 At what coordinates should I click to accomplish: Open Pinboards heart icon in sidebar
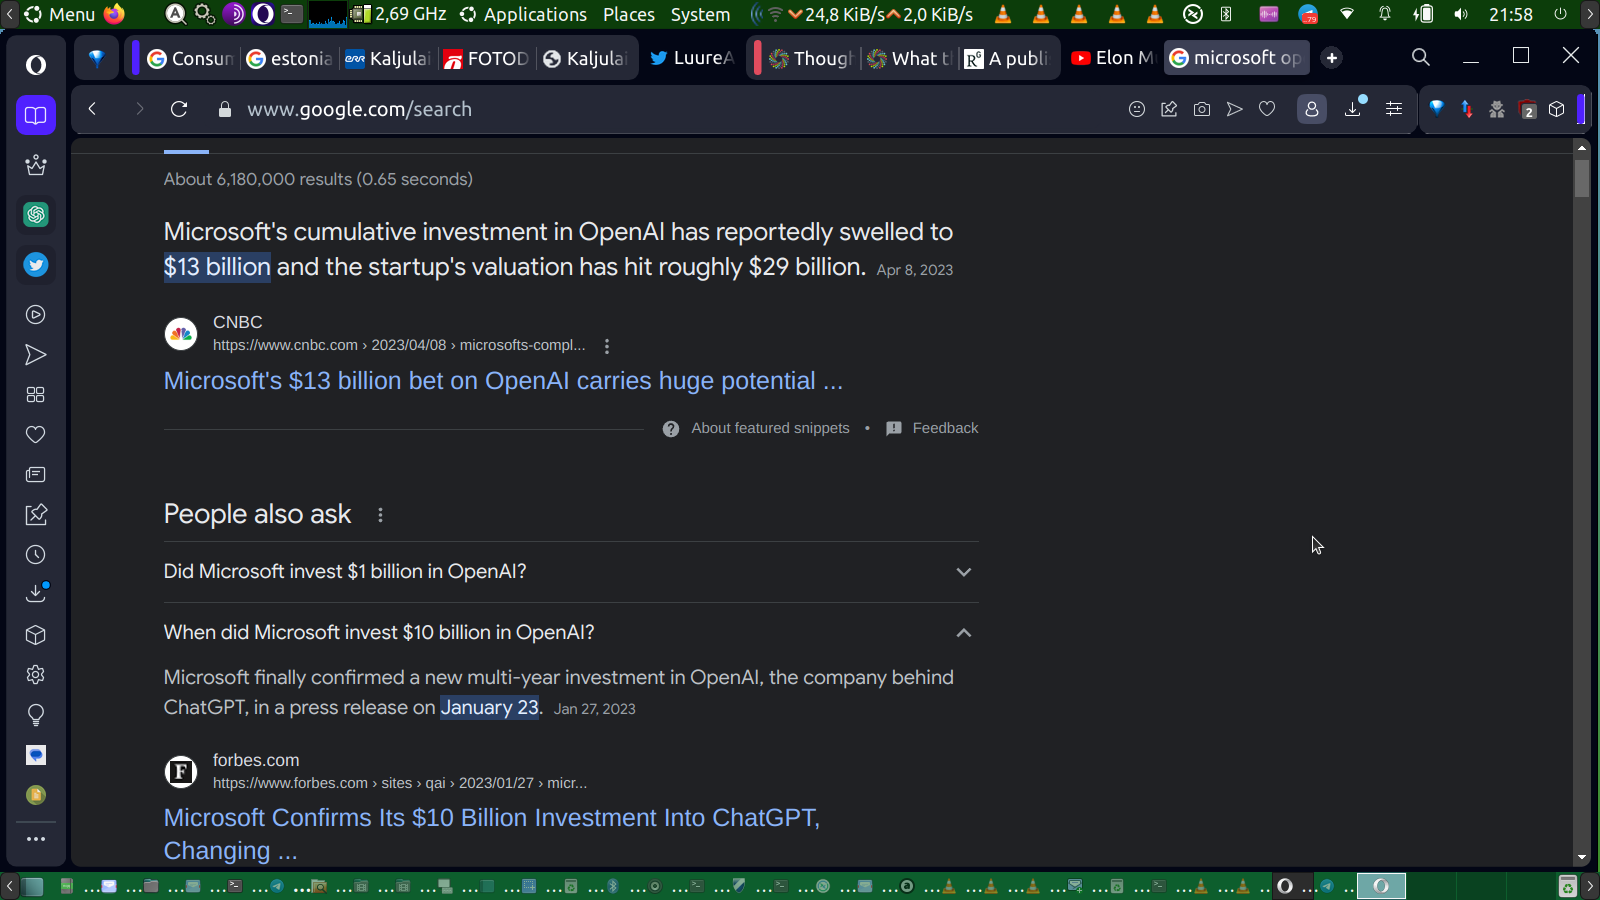click(36, 435)
